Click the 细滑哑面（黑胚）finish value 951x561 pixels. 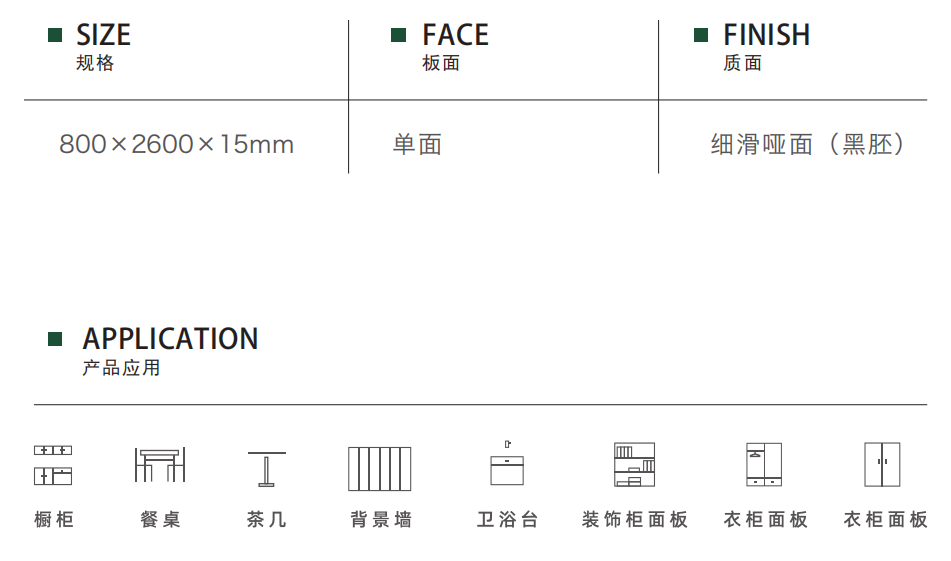pyautogui.click(x=808, y=144)
